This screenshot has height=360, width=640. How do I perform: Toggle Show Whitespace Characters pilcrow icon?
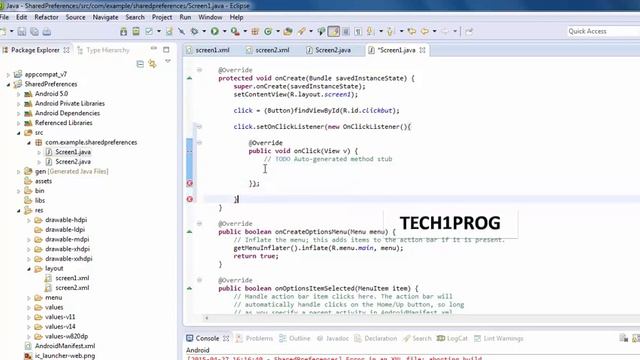358,31
